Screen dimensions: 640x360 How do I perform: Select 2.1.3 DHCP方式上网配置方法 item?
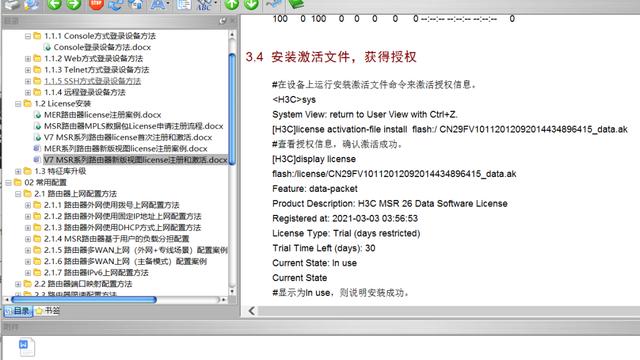[122, 228]
